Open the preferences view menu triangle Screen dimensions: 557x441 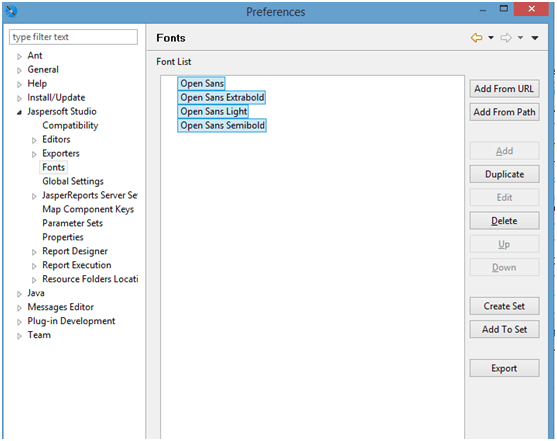535,38
